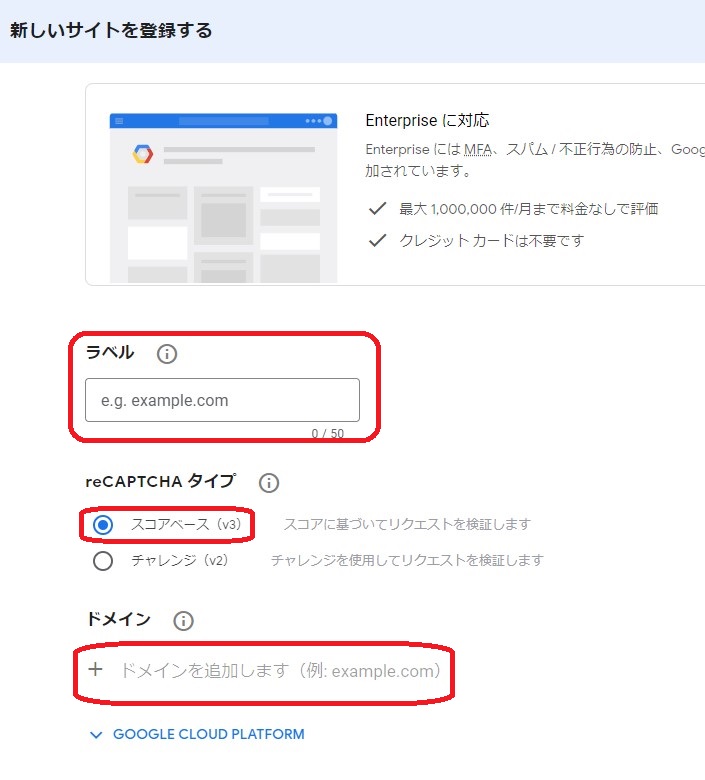Click the スコアに基づいてリクエストを検証します description

click(406, 524)
